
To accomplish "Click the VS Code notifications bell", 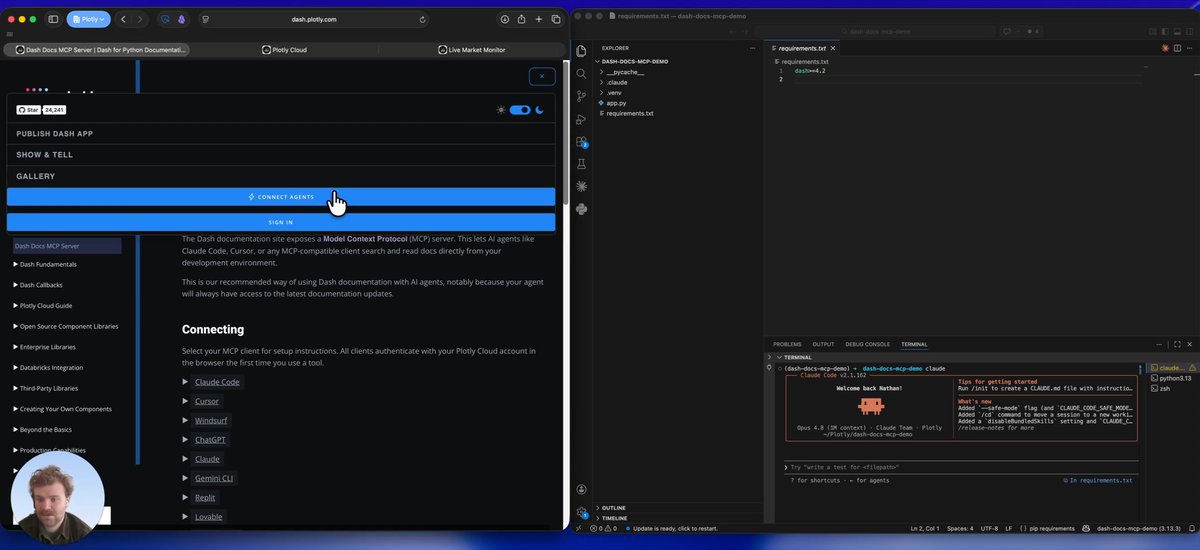I will [x=1191, y=528].
